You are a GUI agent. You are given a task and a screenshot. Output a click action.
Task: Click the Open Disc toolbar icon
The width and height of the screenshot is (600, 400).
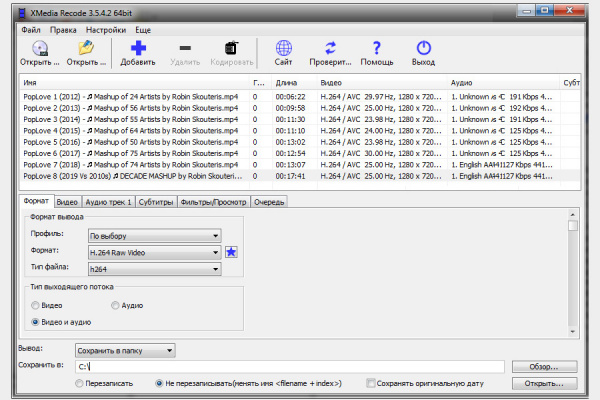click(40, 49)
